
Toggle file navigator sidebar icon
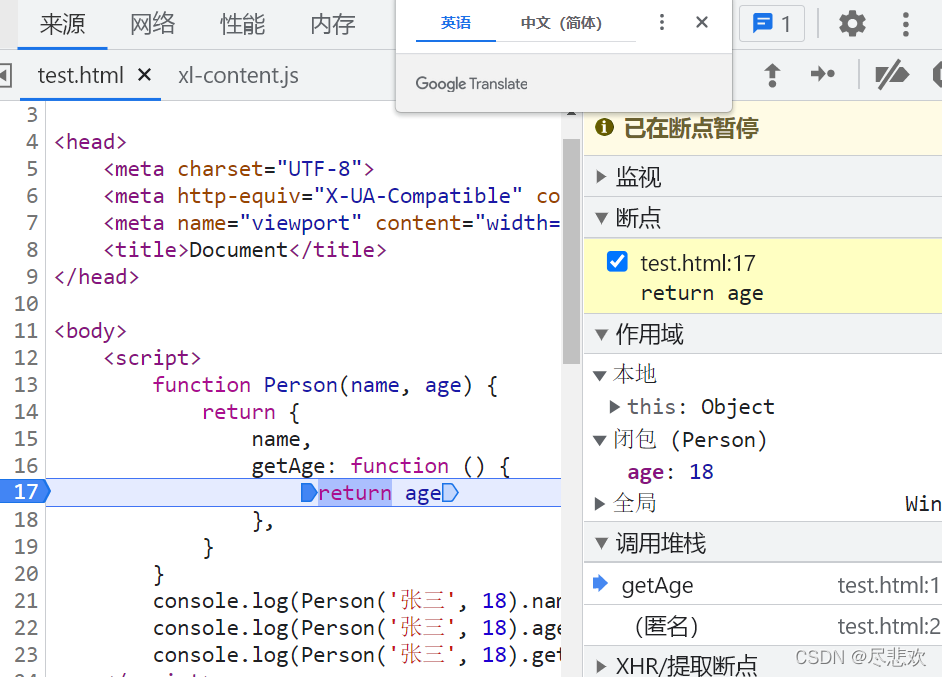[5, 76]
